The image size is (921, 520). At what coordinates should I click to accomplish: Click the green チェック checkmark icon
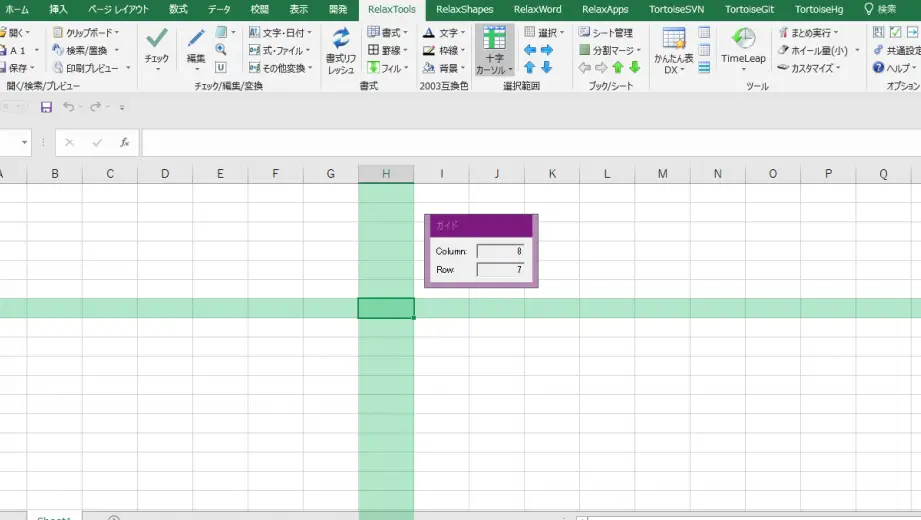tap(156, 39)
